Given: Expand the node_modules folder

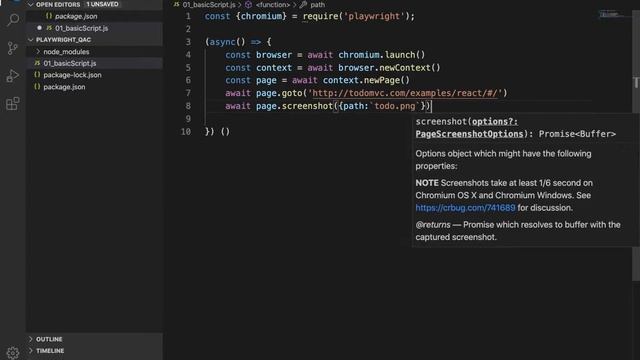Looking at the screenshot, I should pyautogui.click(x=38, y=51).
